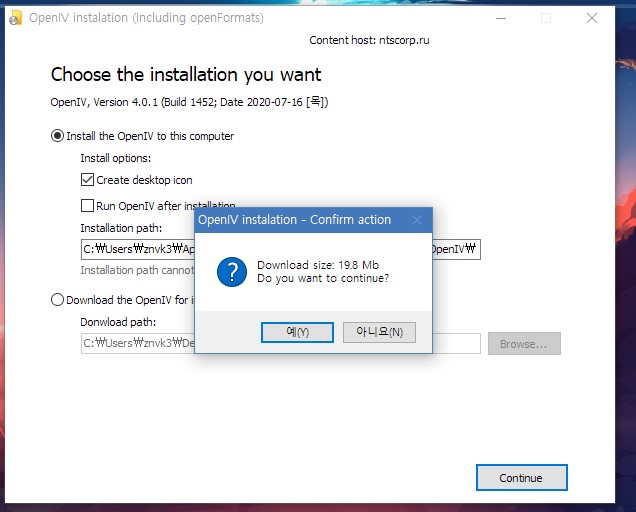Click the 'Download size: 19.8 Mb' text
The height and width of the screenshot is (512, 636).
[318, 265]
